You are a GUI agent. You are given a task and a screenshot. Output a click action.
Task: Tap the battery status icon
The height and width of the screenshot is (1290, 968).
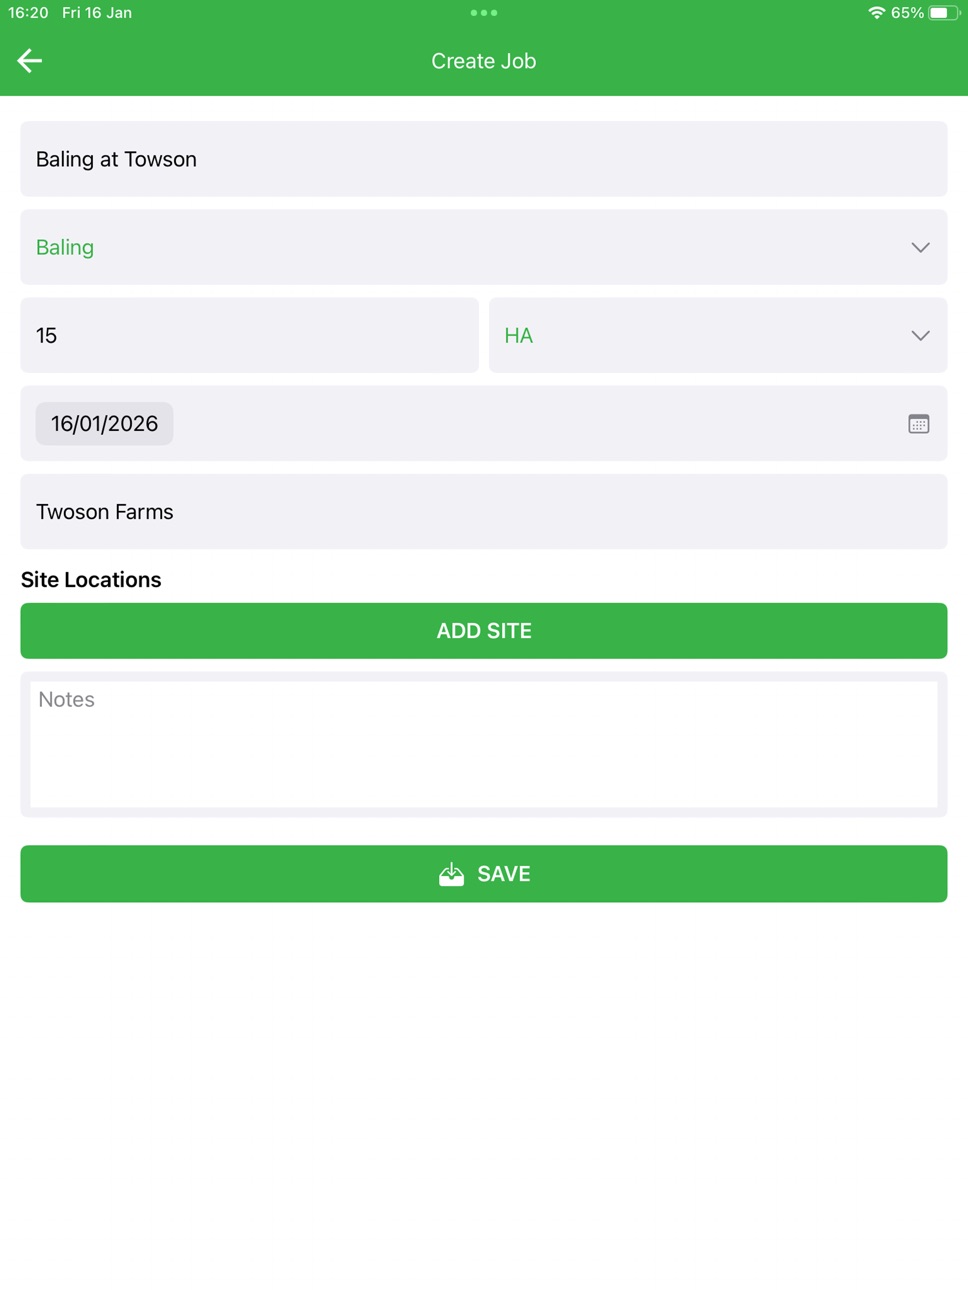pyautogui.click(x=943, y=13)
